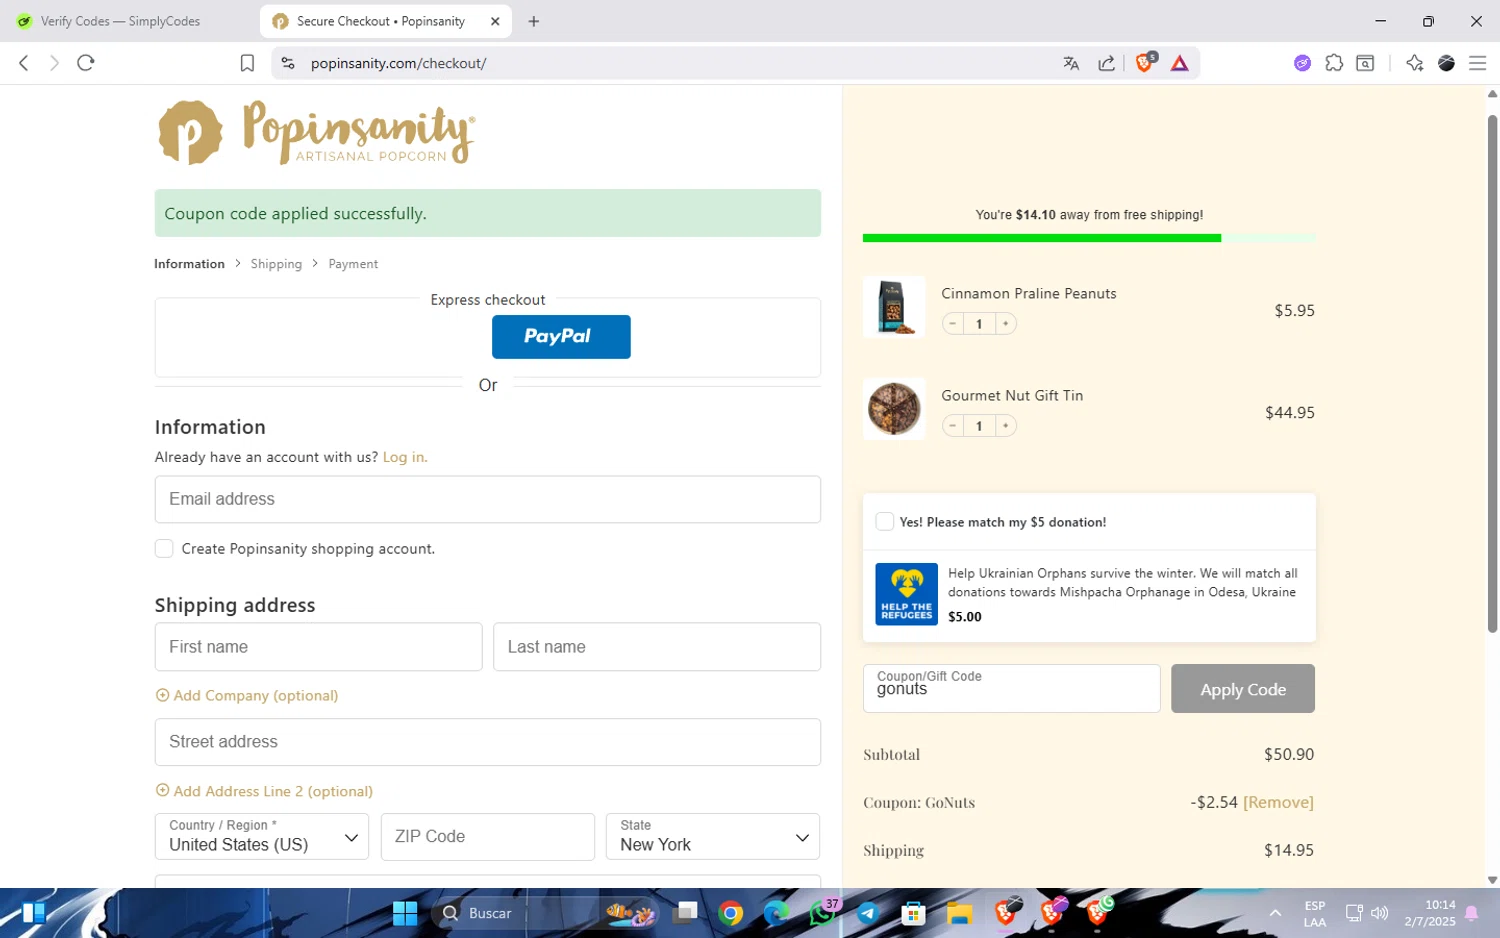Focus the Street address field
The width and height of the screenshot is (1500, 938).
tap(488, 742)
